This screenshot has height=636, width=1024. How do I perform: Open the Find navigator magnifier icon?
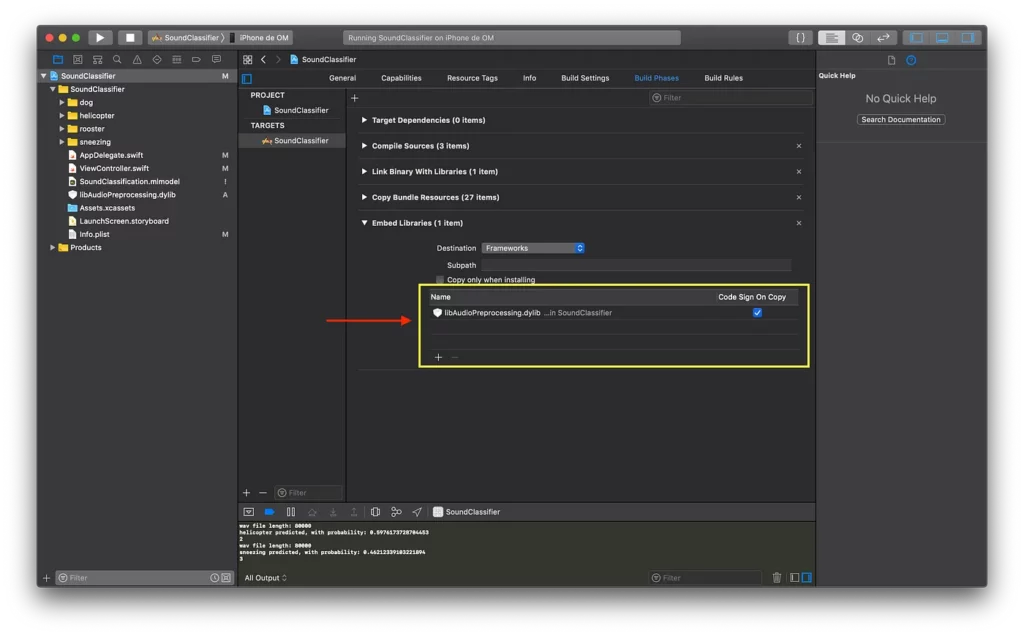tap(117, 59)
